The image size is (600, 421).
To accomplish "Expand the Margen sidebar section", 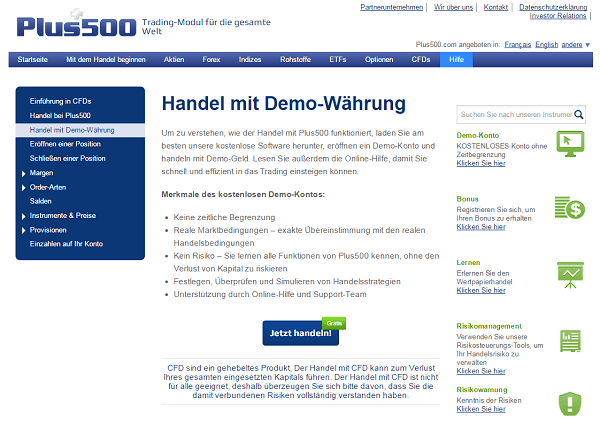I will coord(23,173).
